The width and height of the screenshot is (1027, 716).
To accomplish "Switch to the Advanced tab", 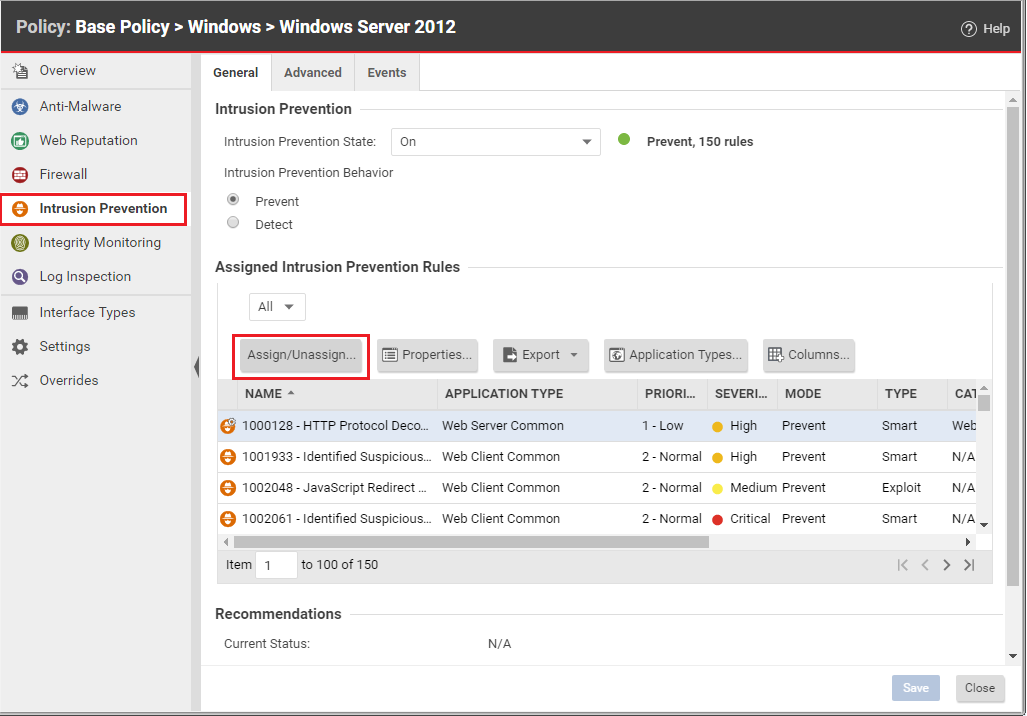I will click(312, 73).
